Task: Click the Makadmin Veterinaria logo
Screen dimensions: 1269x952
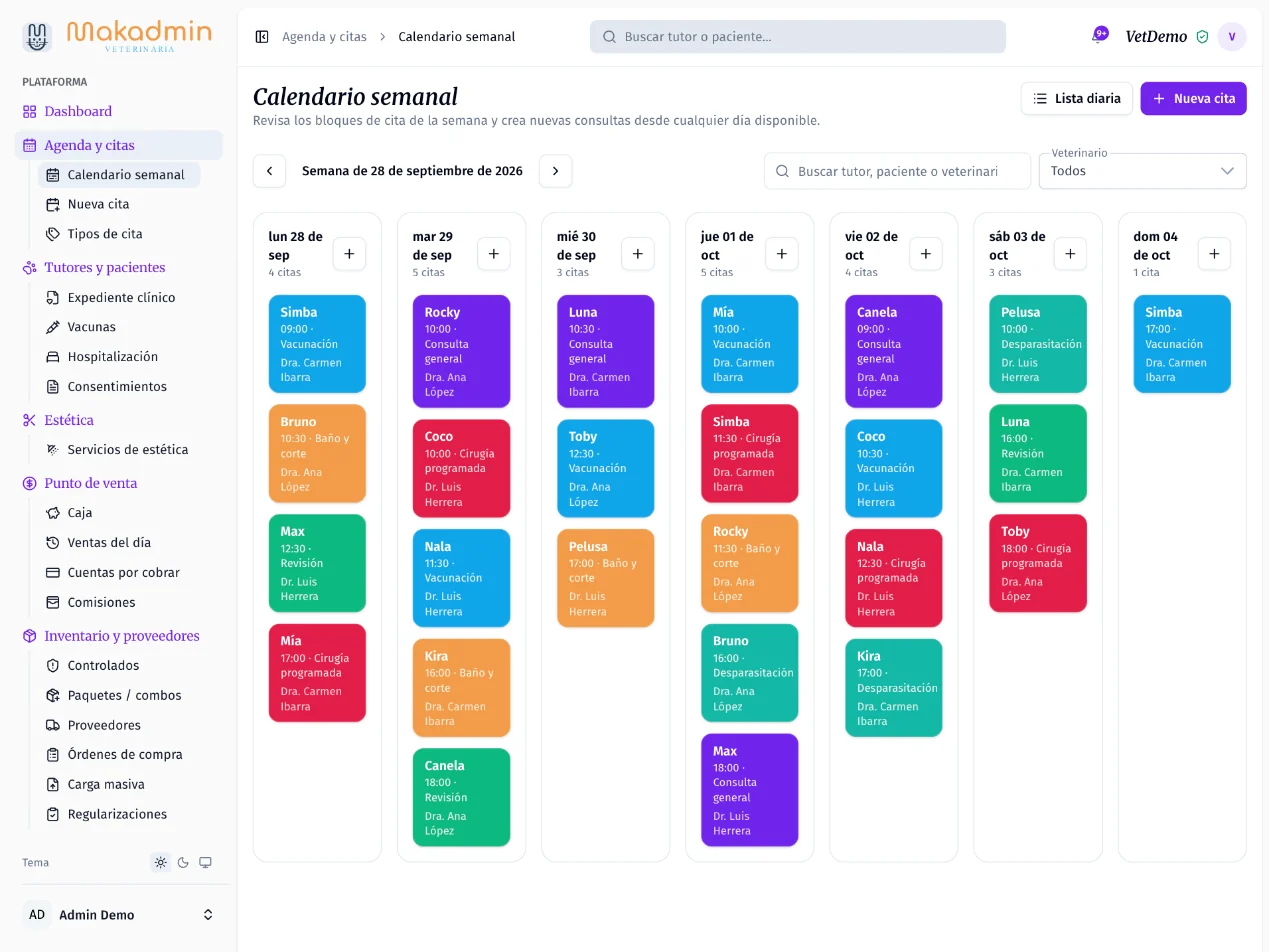Action: pyautogui.click(x=118, y=36)
